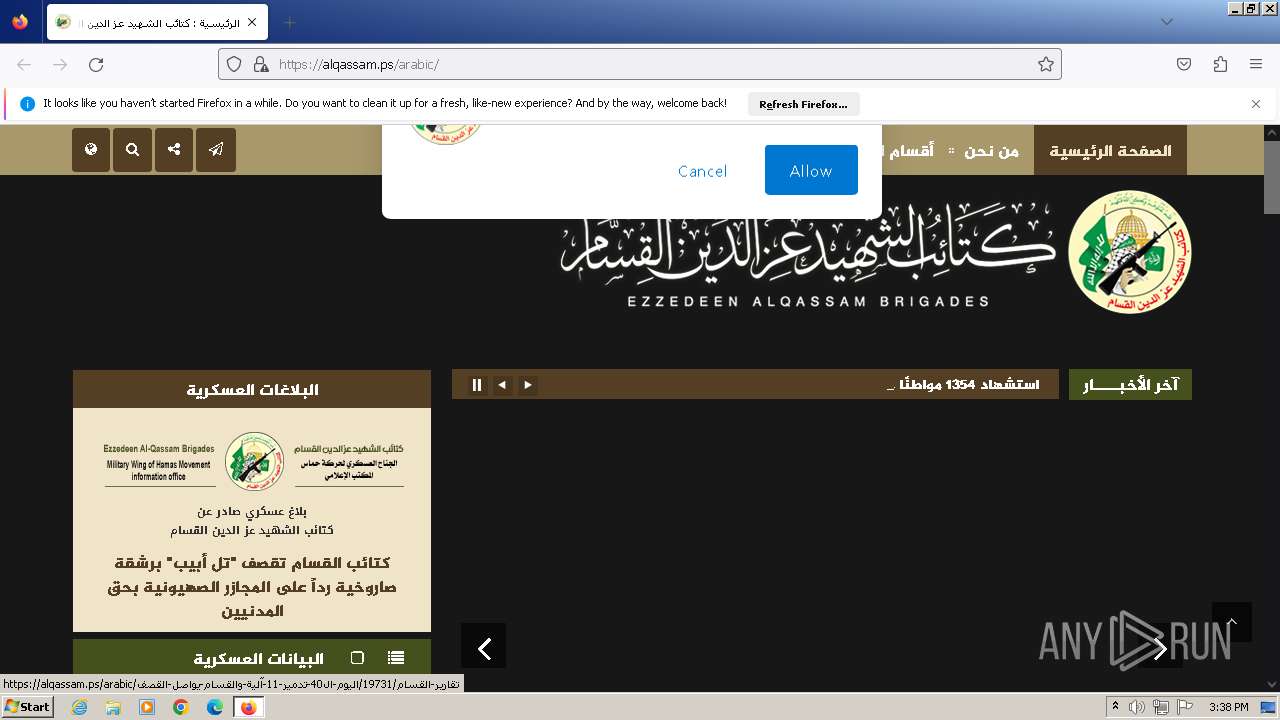This screenshot has height=720, width=1280.
Task: Click the round site logo emblem
Action: [x=1130, y=252]
